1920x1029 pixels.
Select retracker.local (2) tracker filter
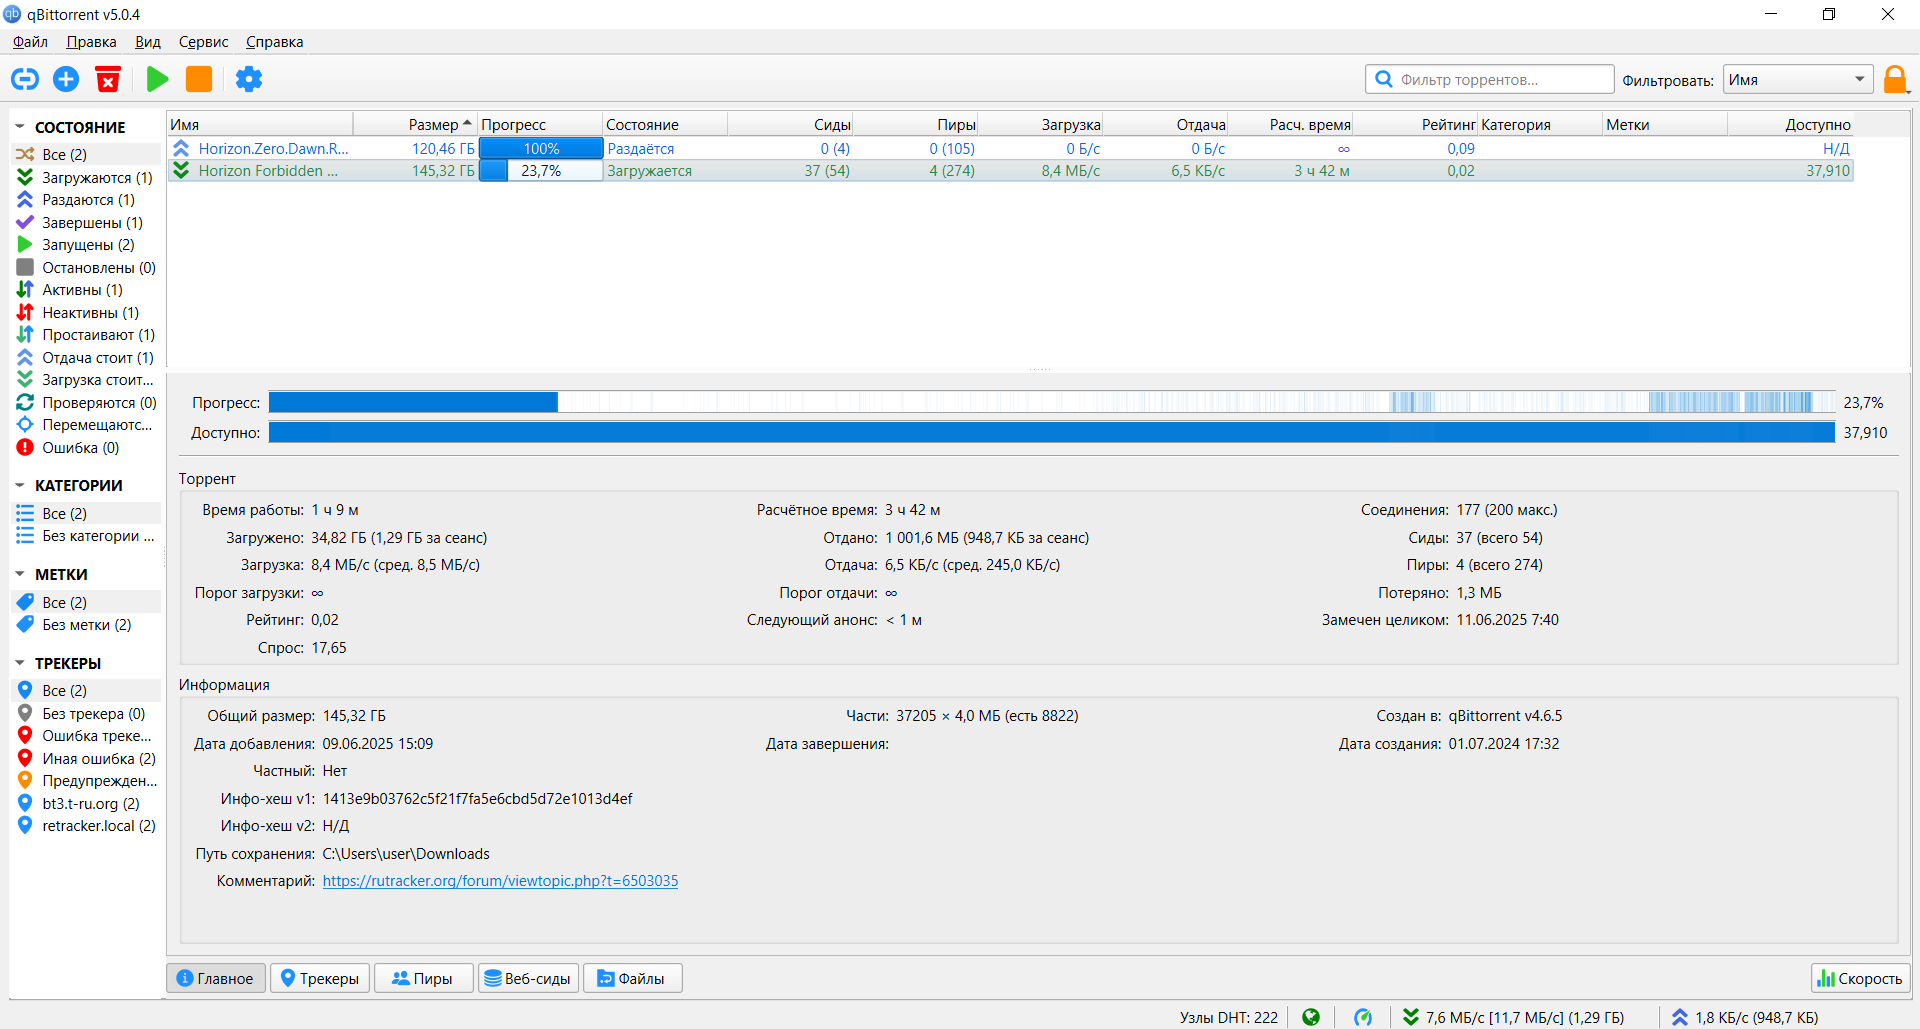(x=85, y=825)
